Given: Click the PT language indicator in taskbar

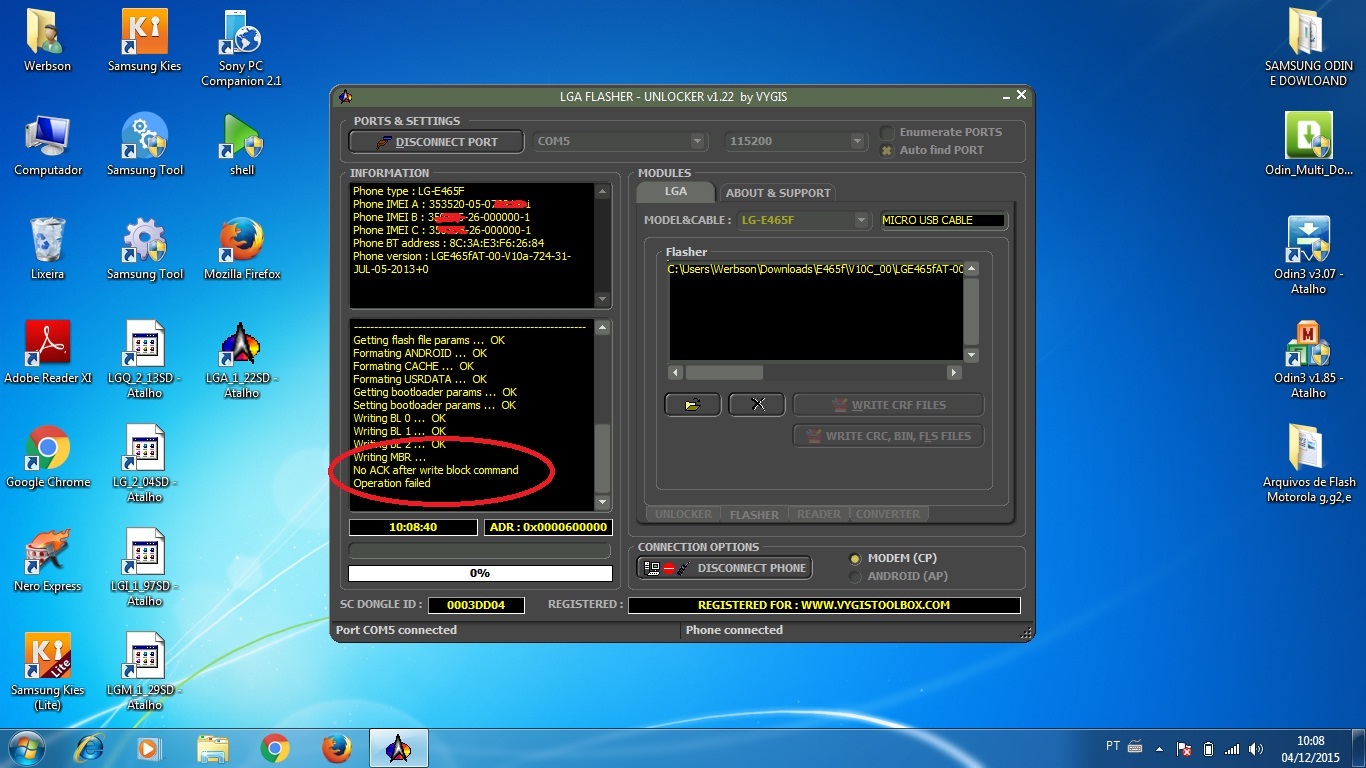Looking at the screenshot, I should tap(1113, 746).
